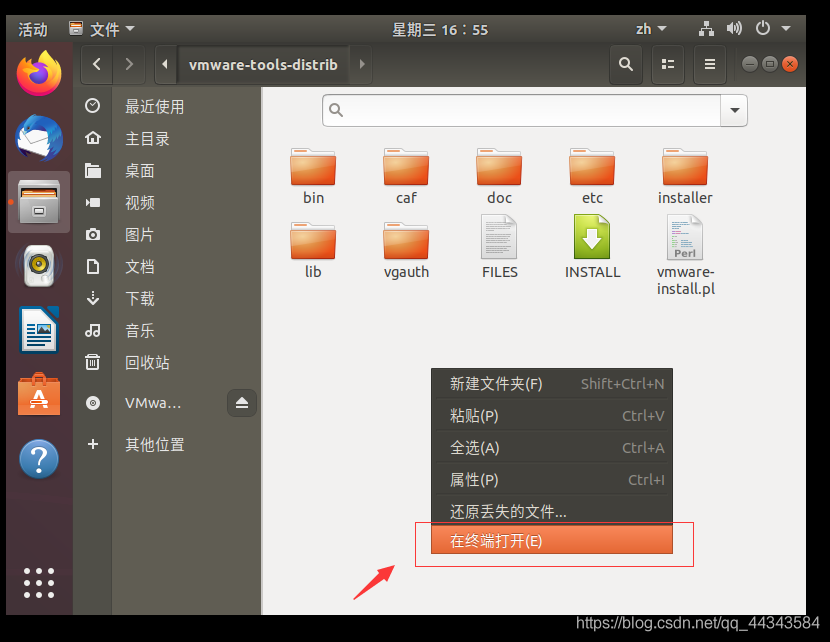830x642 pixels.
Task: Open the hamburger menu
Action: 710,65
